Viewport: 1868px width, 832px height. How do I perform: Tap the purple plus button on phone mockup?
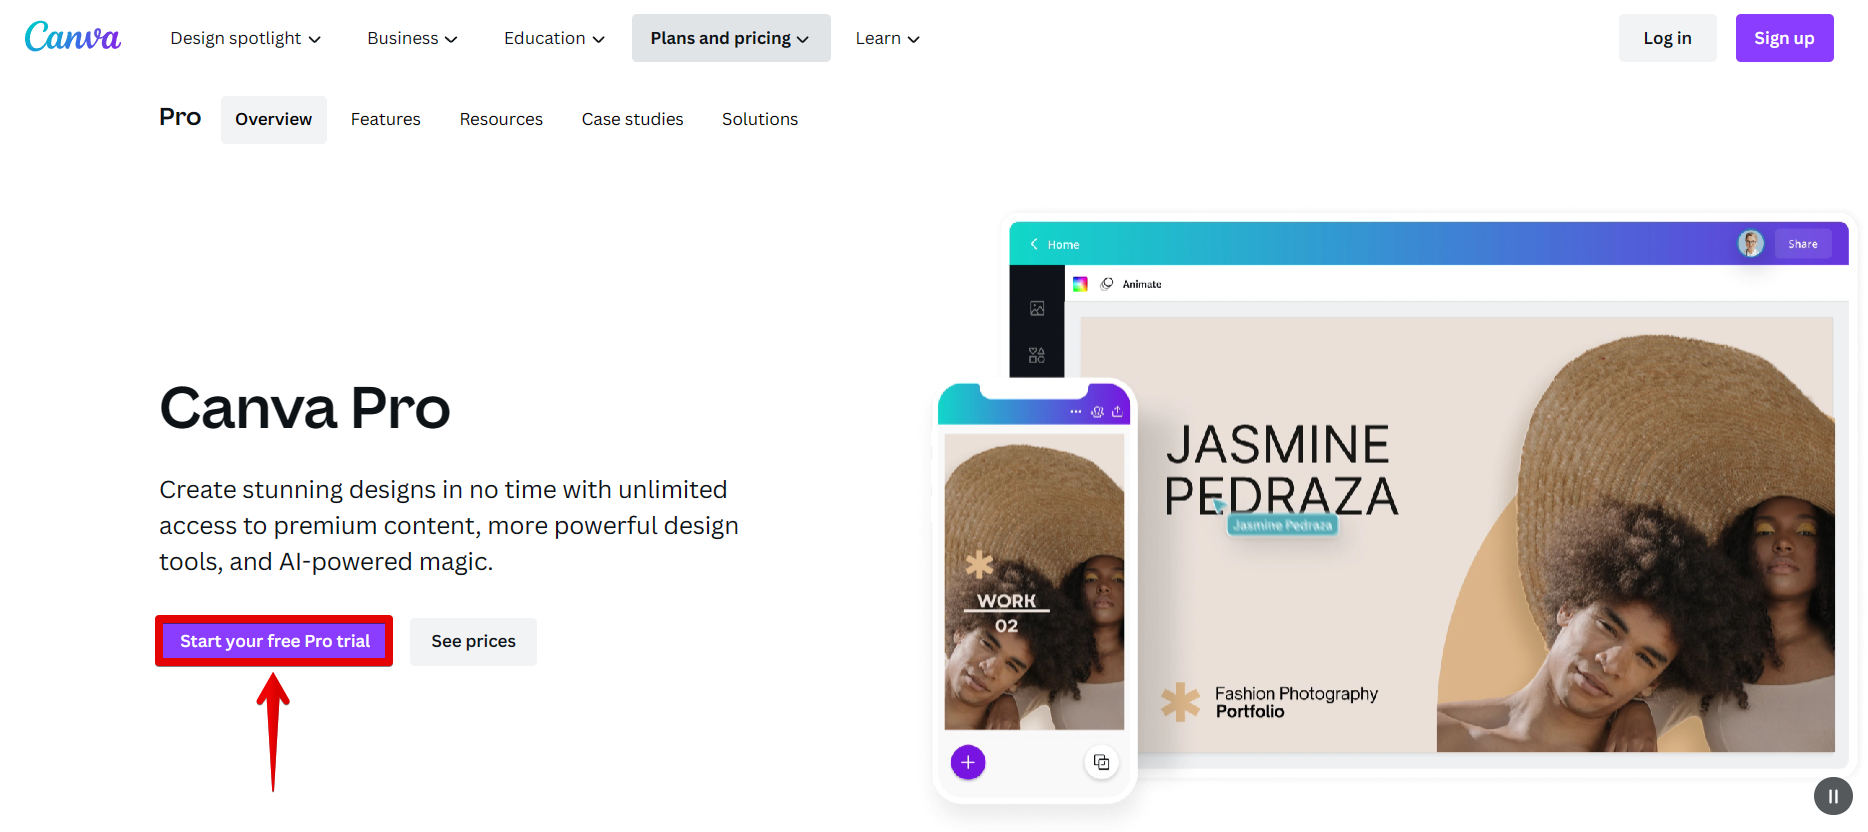pyautogui.click(x=967, y=762)
